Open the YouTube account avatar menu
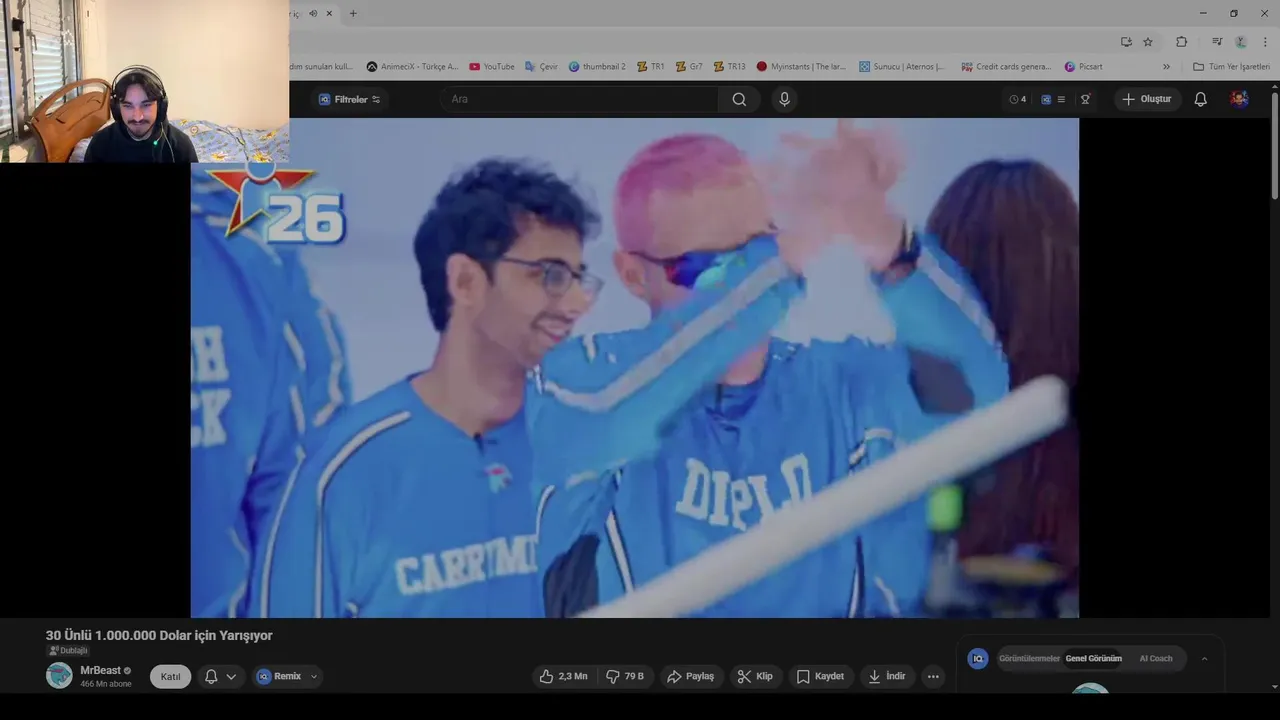The height and width of the screenshot is (720, 1280). [x=1239, y=99]
